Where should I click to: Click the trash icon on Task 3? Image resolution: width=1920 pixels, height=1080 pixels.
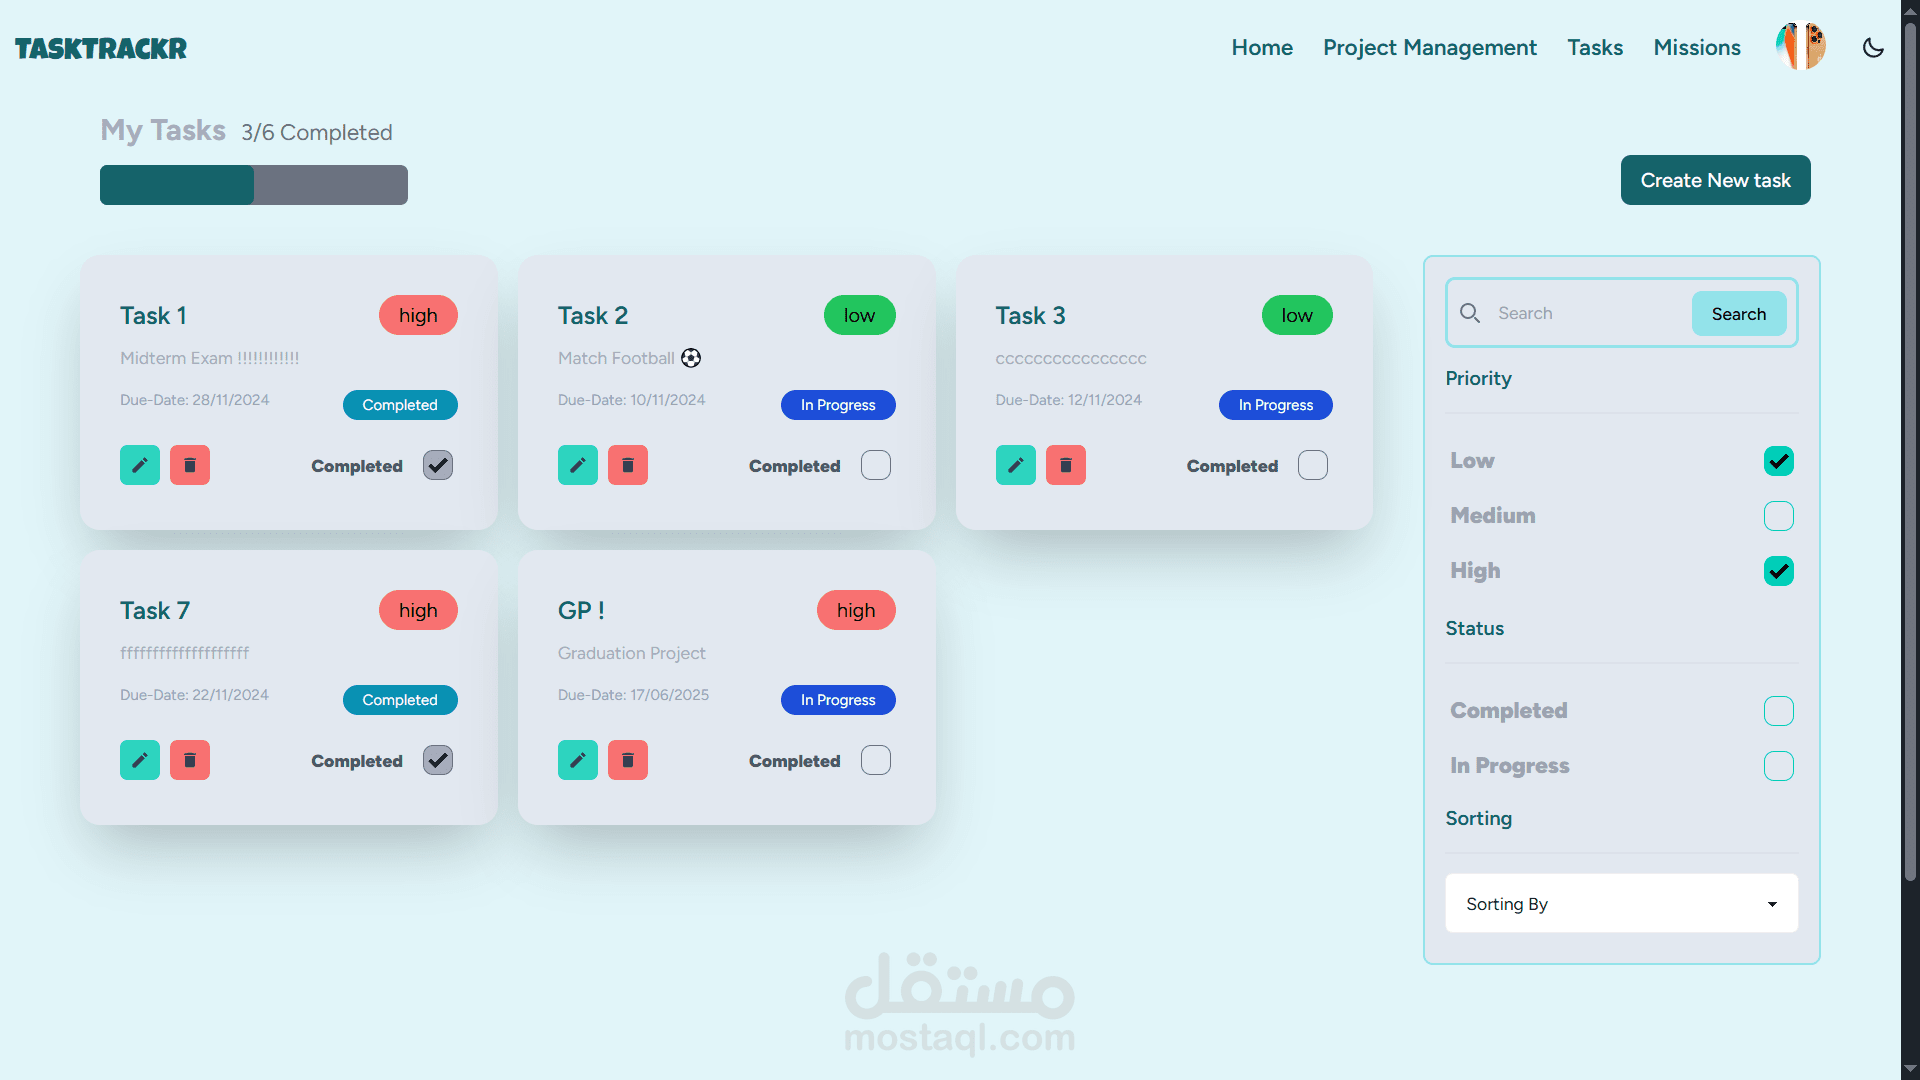(1066, 465)
